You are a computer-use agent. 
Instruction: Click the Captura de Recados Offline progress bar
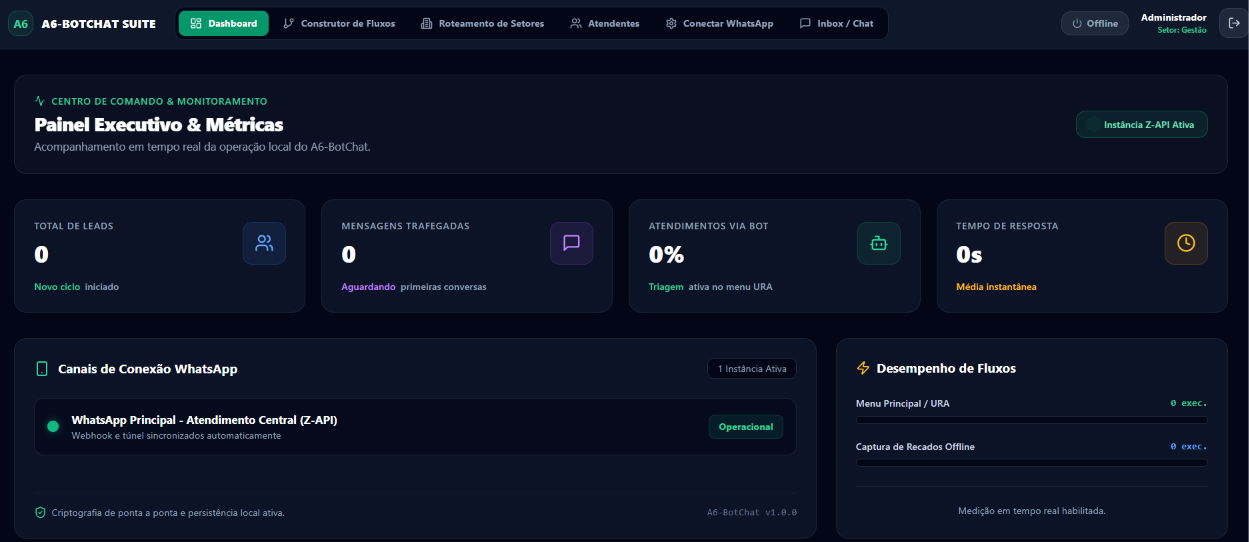pyautogui.click(x=1031, y=463)
